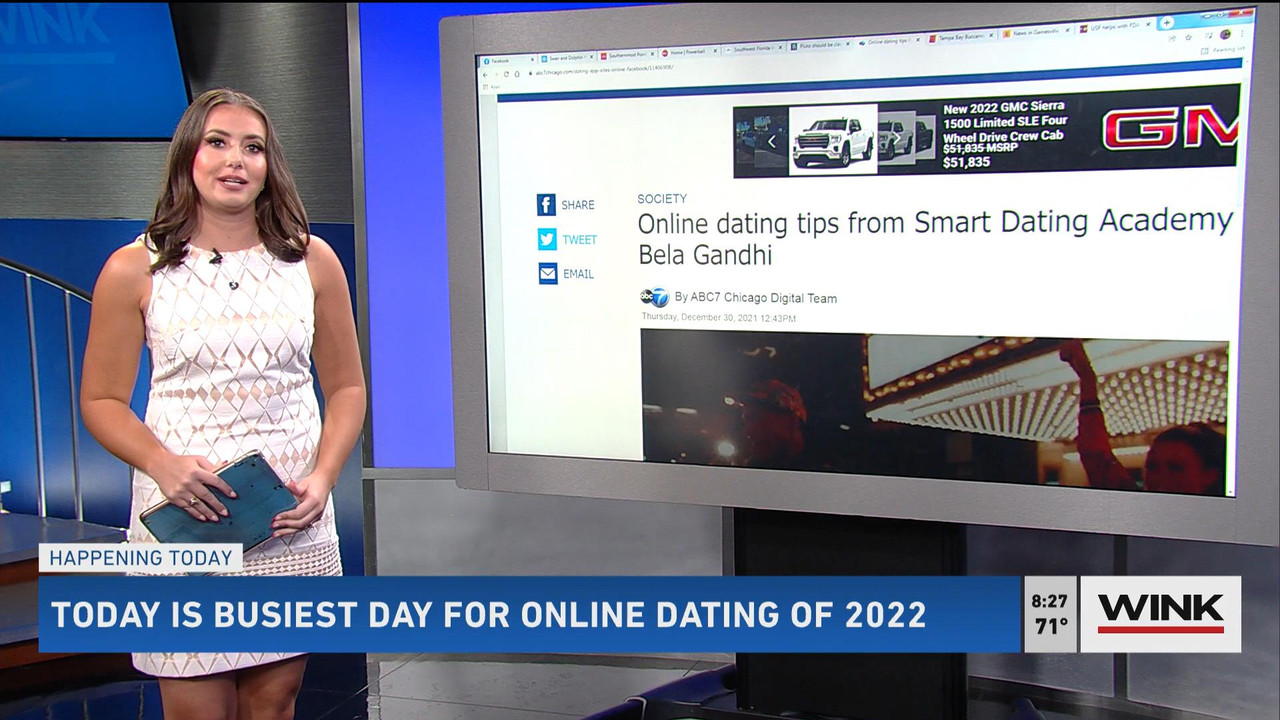Click the Online dating tips article headline
Screen dimensions: 1280x720
[935, 236]
